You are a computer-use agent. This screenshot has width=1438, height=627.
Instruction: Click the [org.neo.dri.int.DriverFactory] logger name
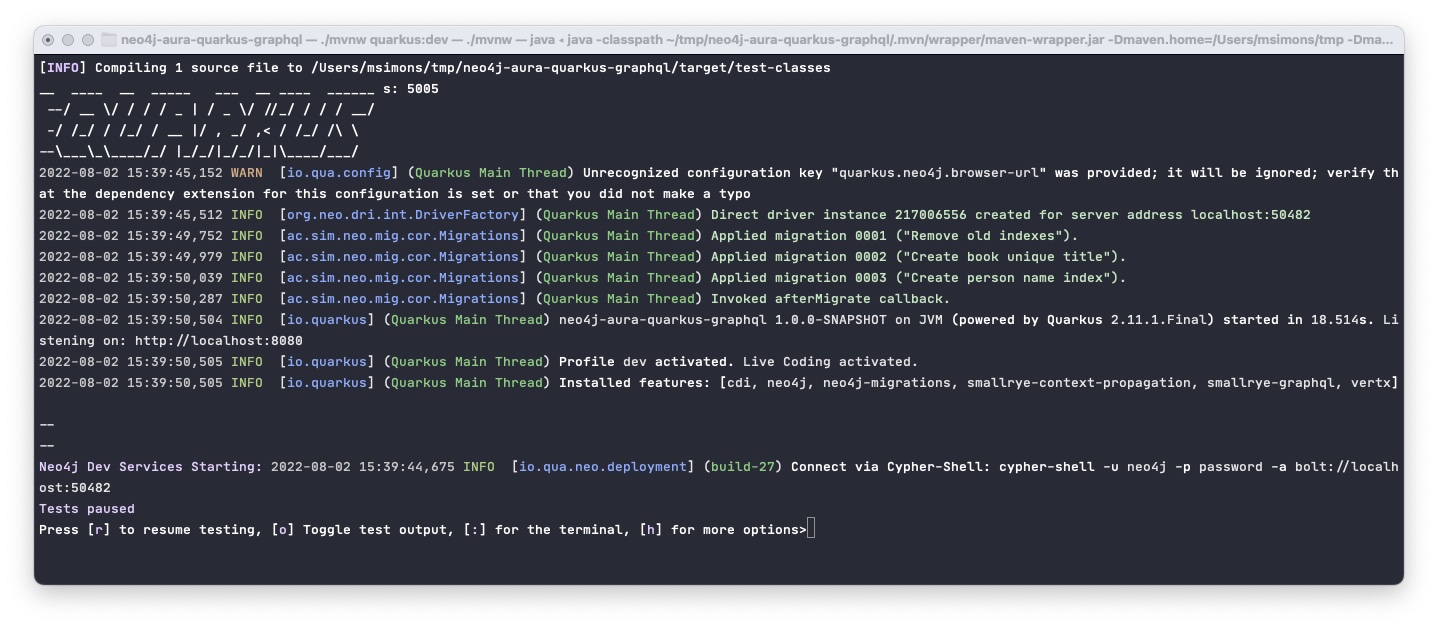coord(403,215)
